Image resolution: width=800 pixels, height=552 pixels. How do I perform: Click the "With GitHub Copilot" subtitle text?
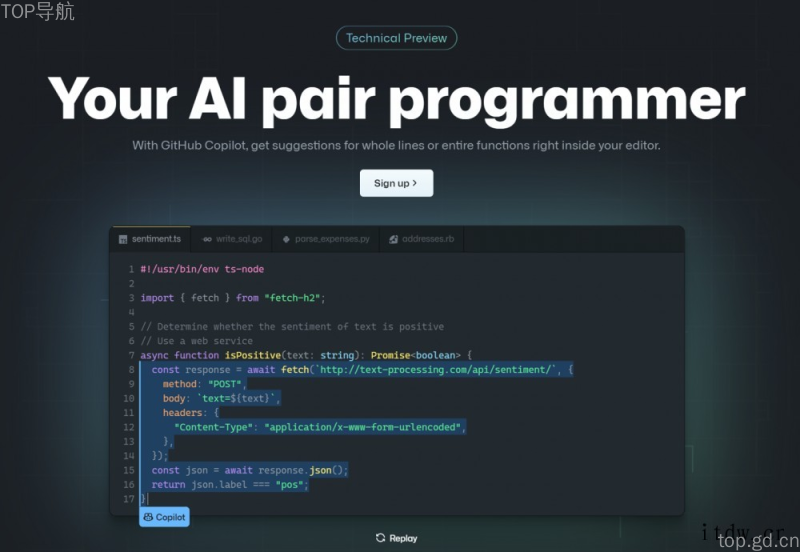(396, 145)
